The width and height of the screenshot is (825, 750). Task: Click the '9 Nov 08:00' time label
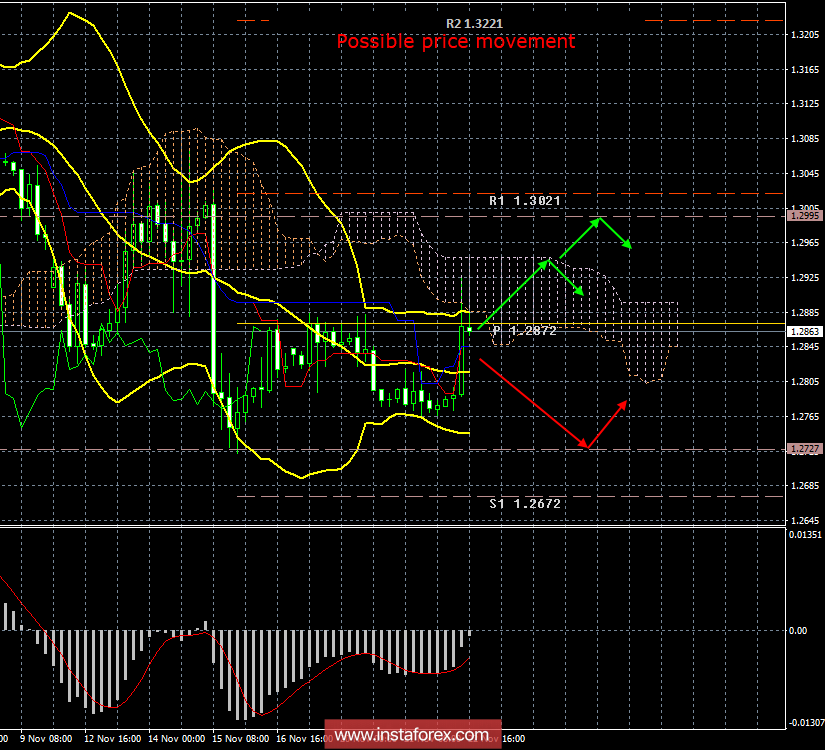(x=46, y=738)
